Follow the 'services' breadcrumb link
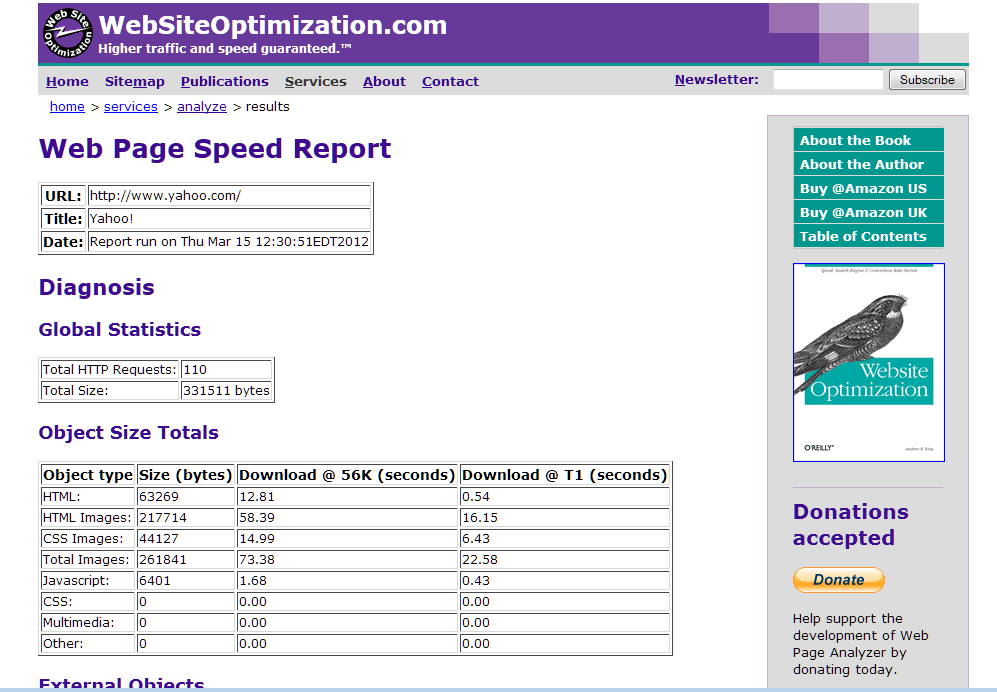Viewport: 997px width, 692px height. (x=131, y=106)
